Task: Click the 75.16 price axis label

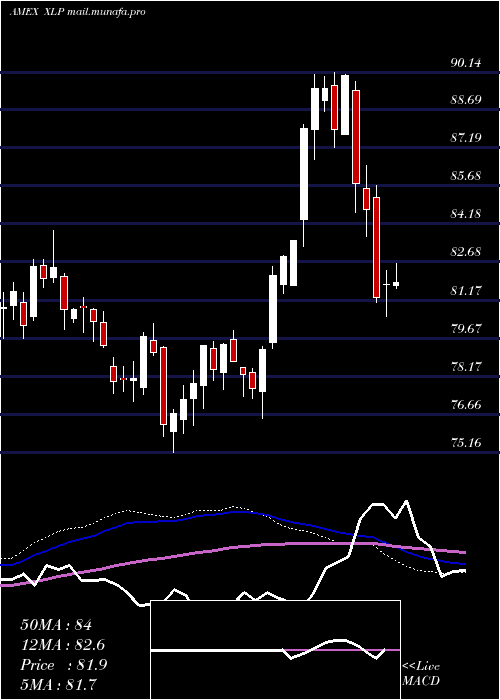Action: tap(466, 443)
